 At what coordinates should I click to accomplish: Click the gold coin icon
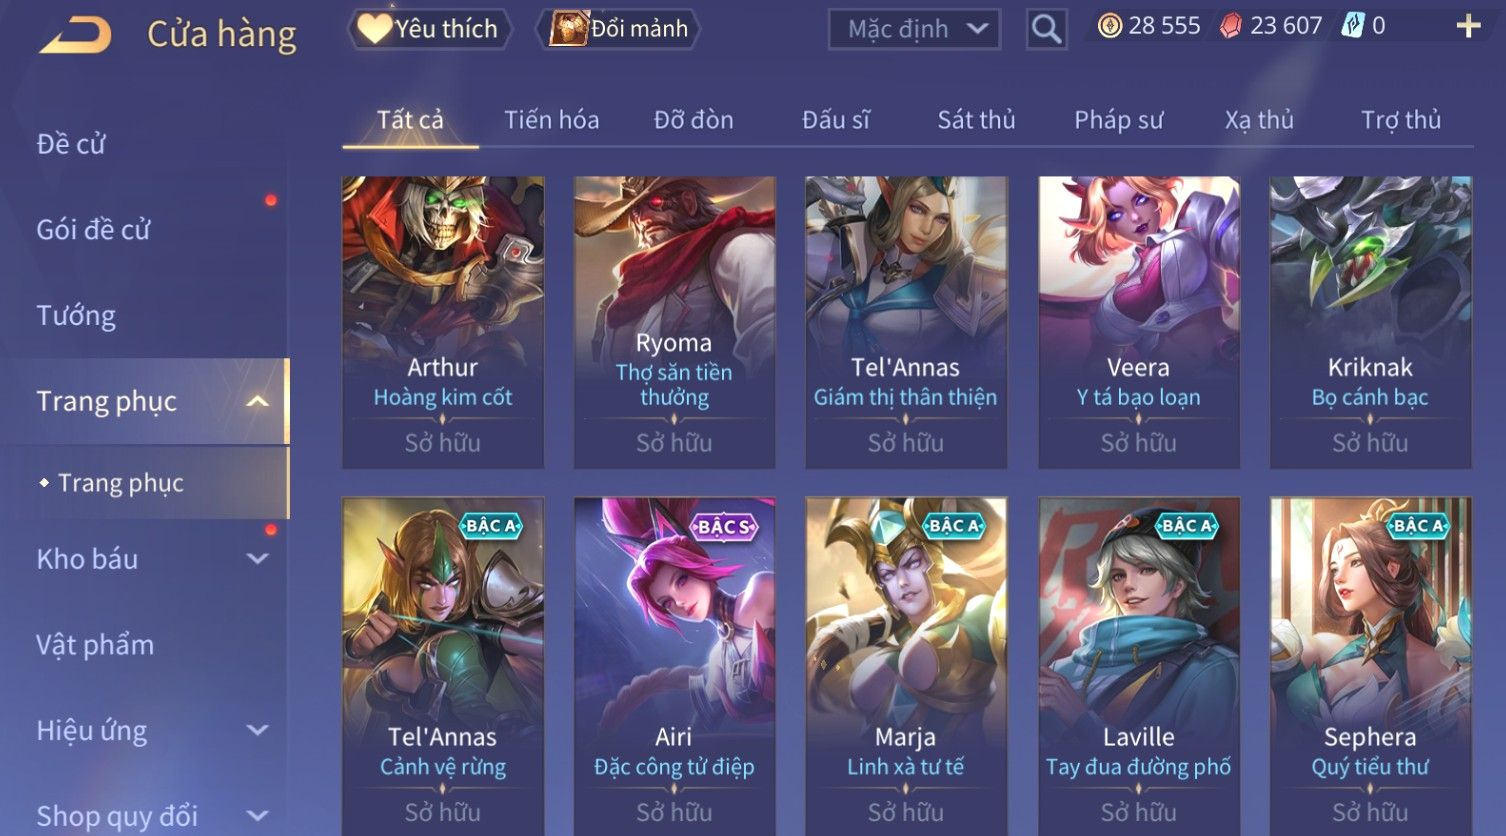pos(1109,26)
